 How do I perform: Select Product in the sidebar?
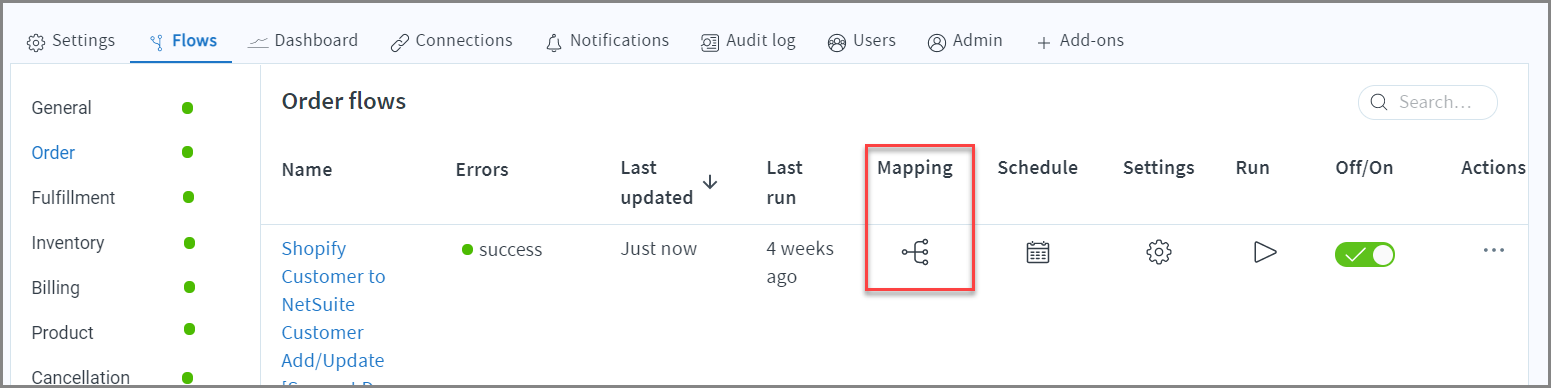pyautogui.click(x=63, y=333)
